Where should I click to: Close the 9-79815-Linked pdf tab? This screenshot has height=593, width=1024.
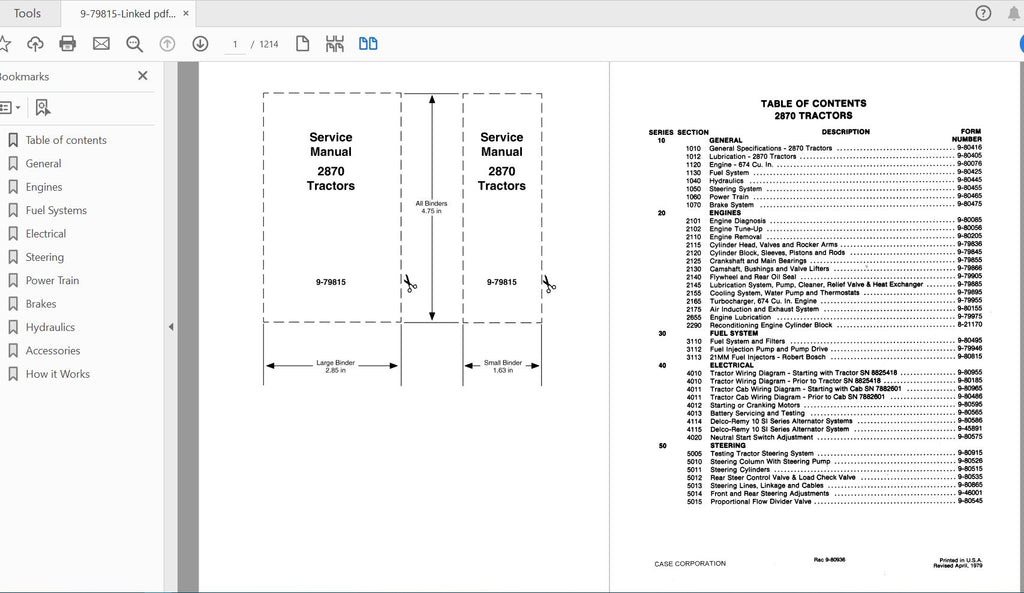pos(186,13)
